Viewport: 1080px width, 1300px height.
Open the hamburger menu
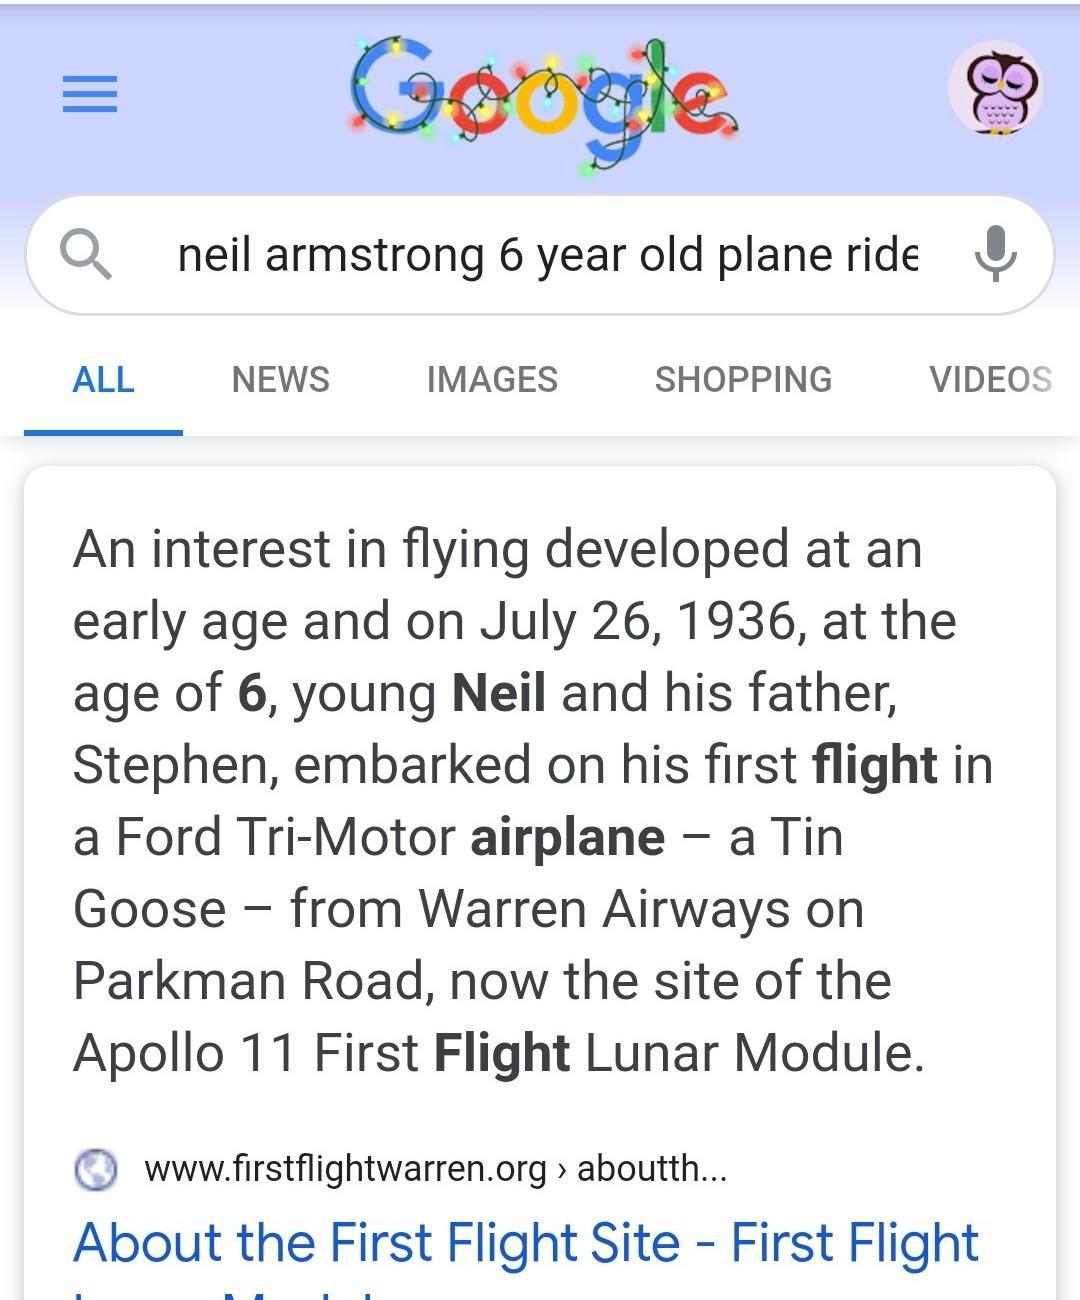(90, 94)
